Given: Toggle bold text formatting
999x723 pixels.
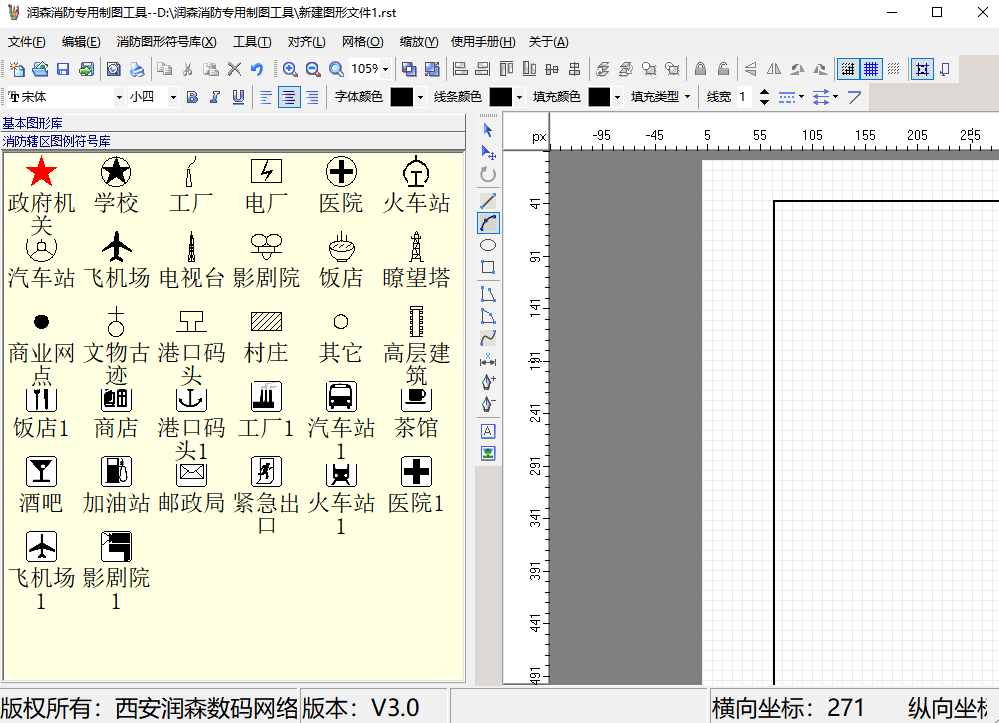Looking at the screenshot, I should [x=192, y=97].
